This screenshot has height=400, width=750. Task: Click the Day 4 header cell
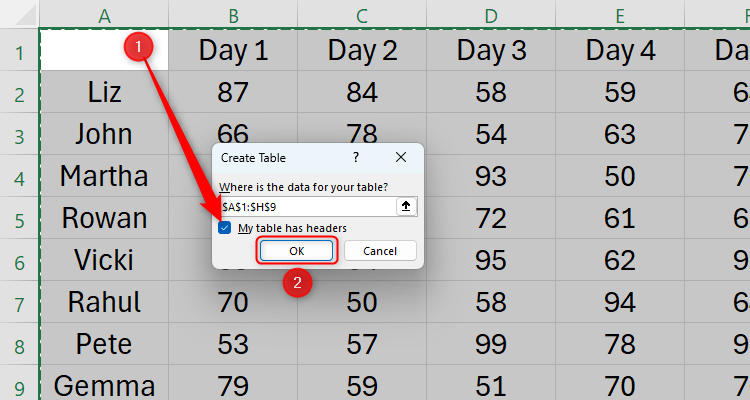click(620, 50)
